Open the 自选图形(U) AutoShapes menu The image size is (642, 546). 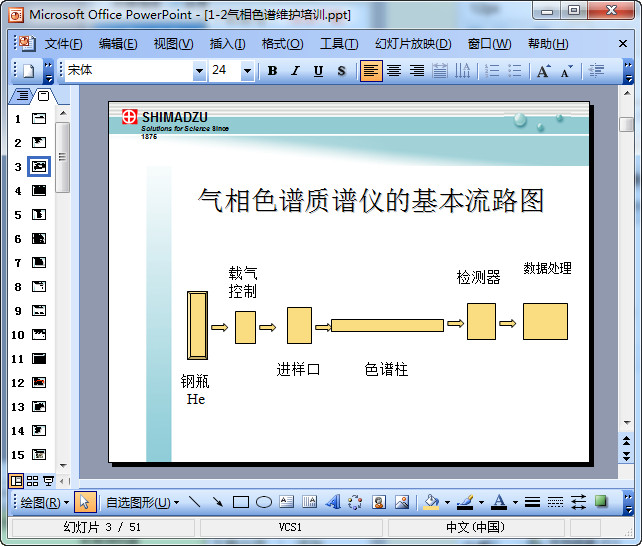[x=142, y=503]
